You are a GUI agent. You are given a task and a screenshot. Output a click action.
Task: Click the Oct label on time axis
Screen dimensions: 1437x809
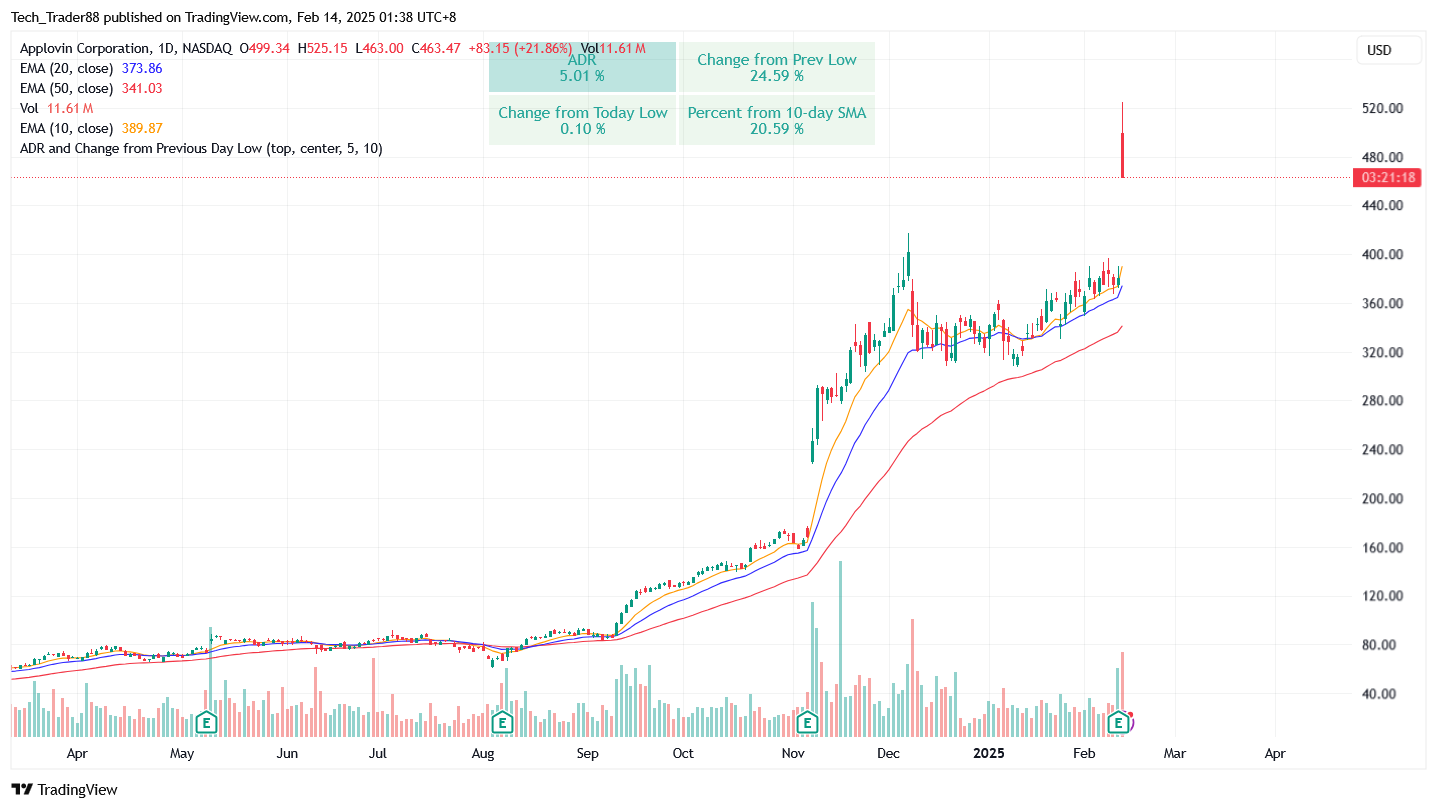pyautogui.click(x=683, y=753)
